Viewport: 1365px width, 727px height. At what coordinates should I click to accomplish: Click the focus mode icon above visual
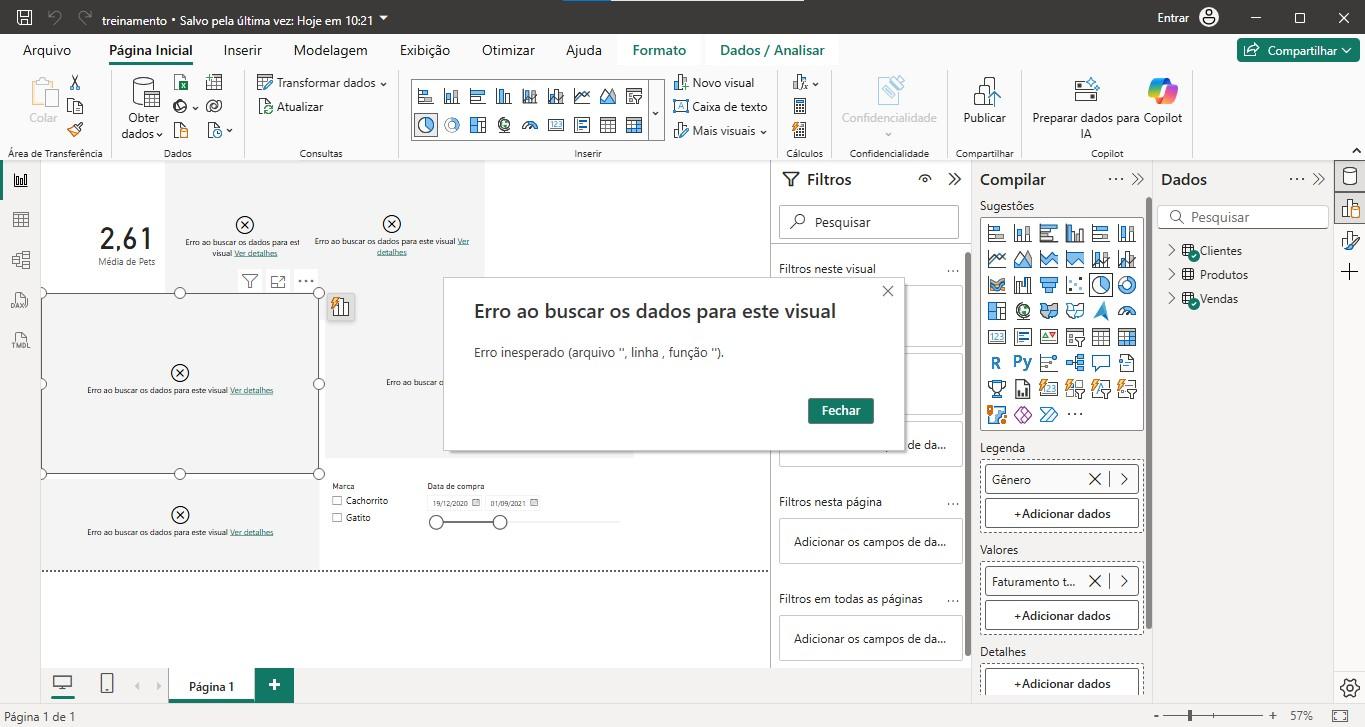tap(278, 282)
